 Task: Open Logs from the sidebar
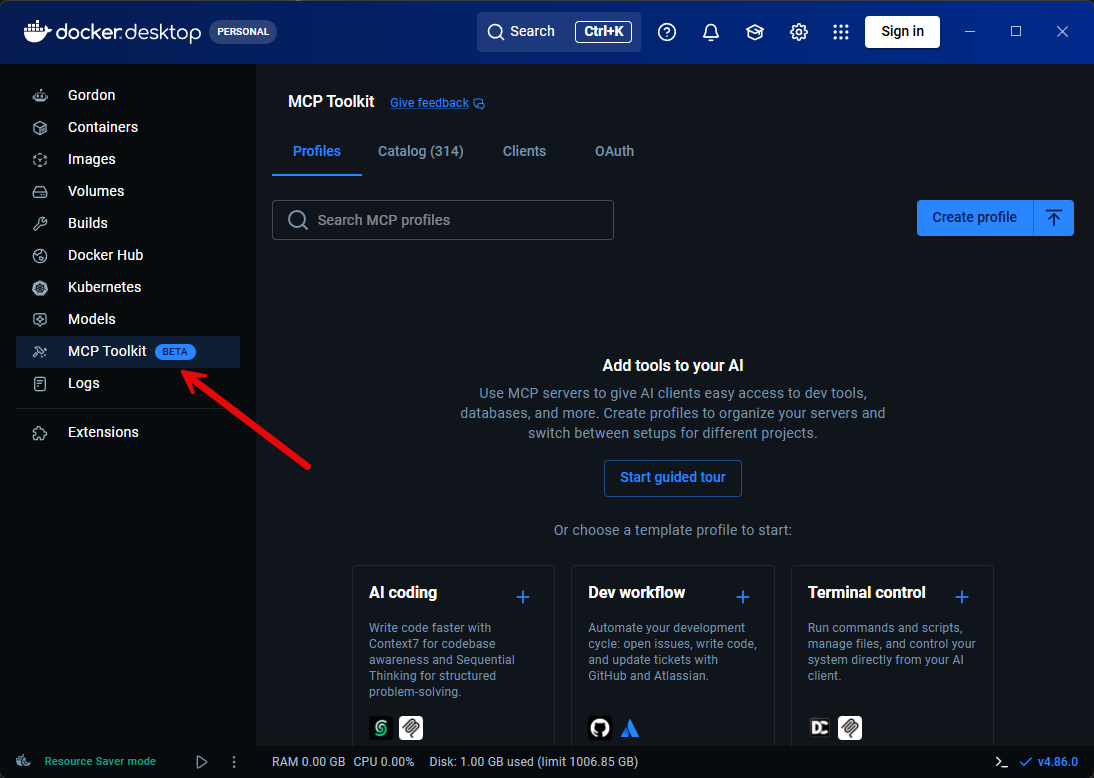(128, 384)
